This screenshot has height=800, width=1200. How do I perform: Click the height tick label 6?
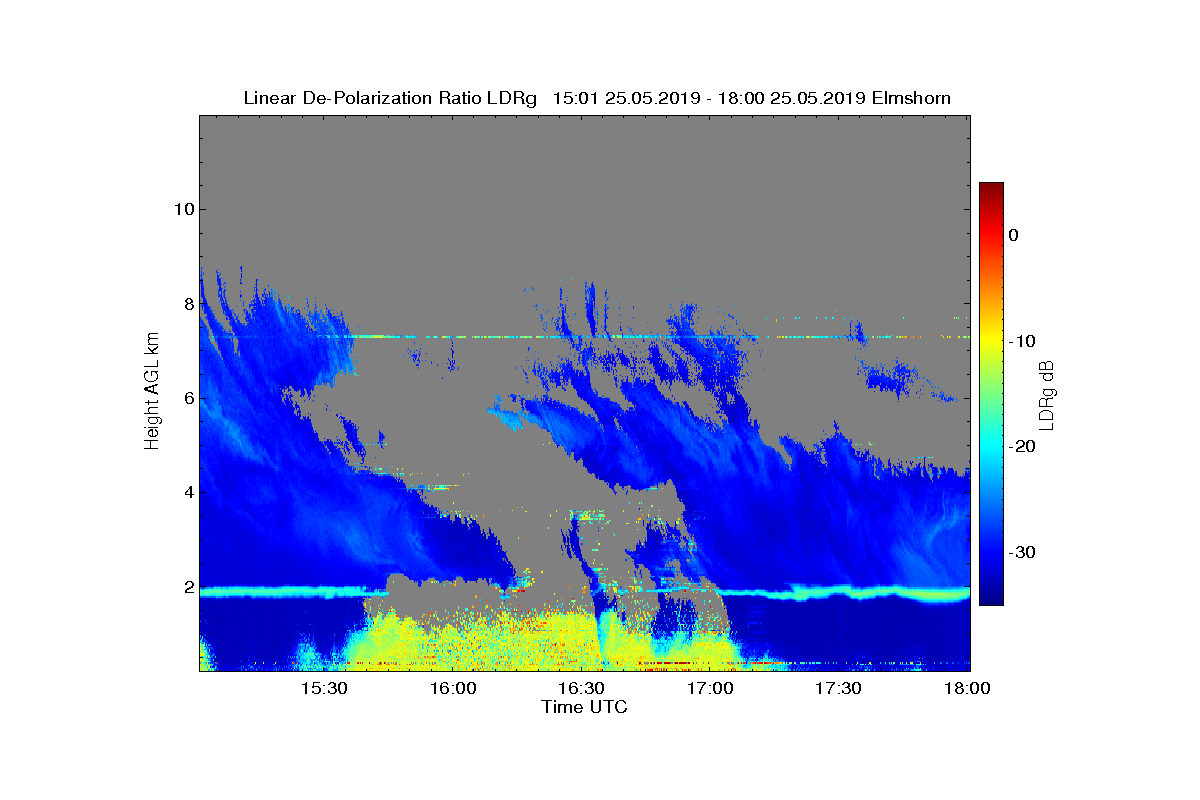[188, 398]
